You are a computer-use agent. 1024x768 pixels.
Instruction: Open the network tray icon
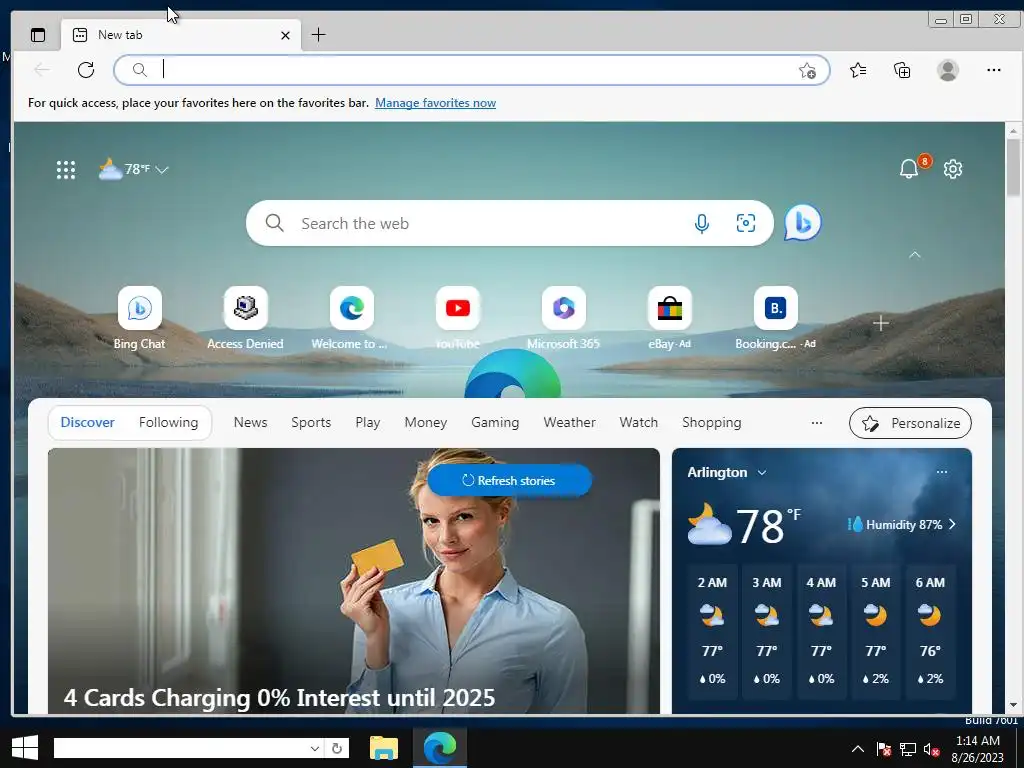908,749
